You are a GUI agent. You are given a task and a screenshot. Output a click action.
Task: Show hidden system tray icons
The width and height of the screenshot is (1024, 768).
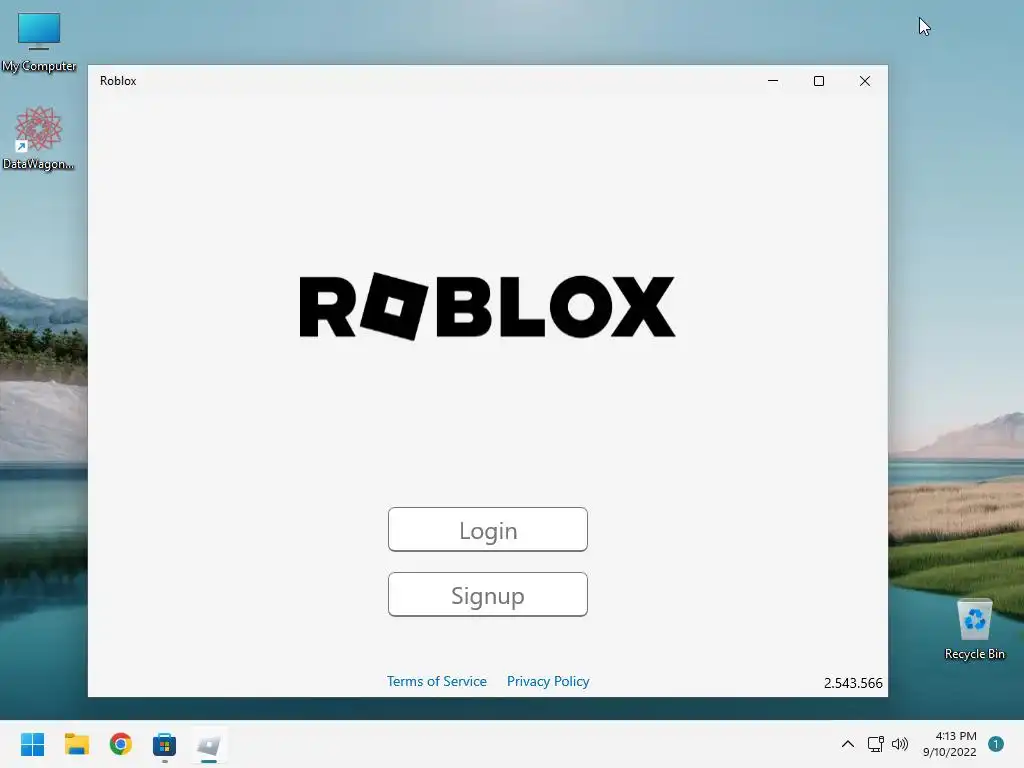(848, 744)
